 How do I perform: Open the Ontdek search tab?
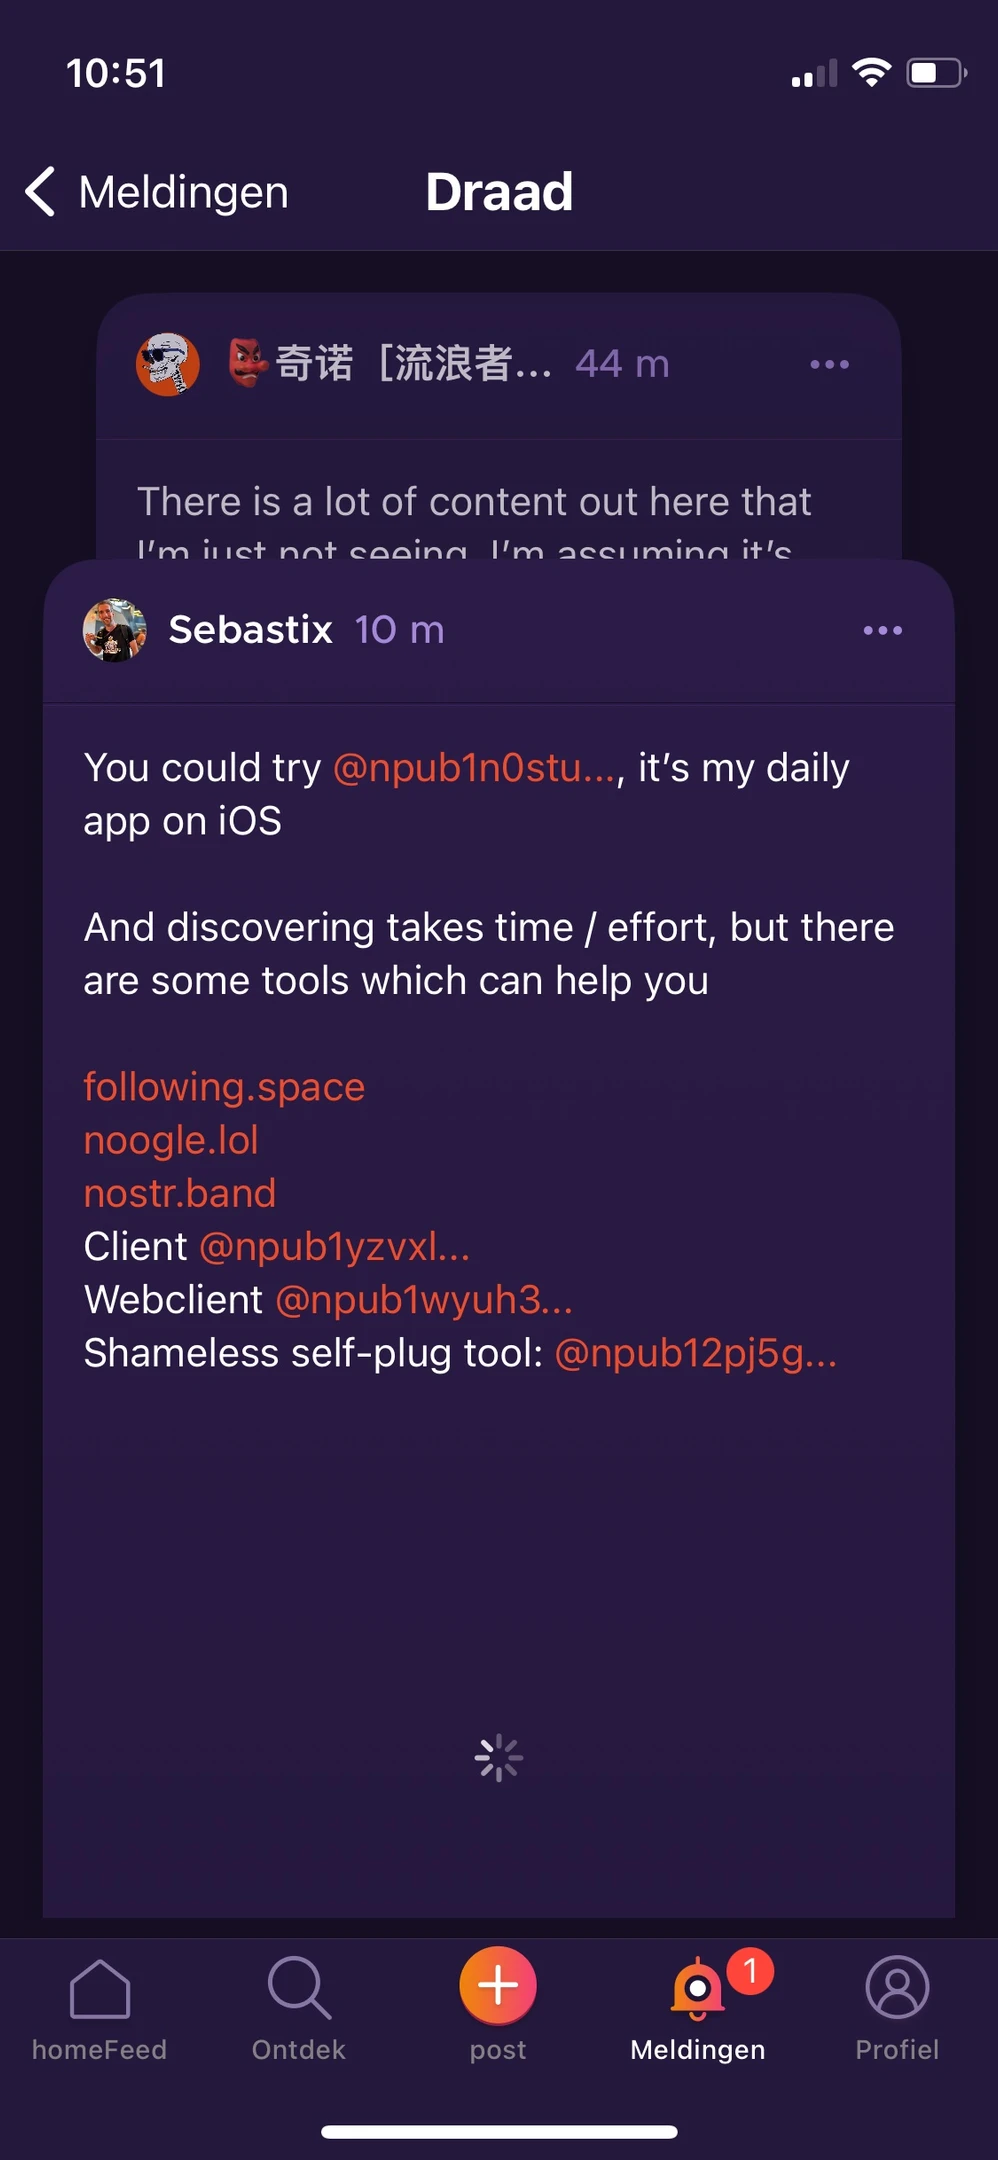(298, 2007)
